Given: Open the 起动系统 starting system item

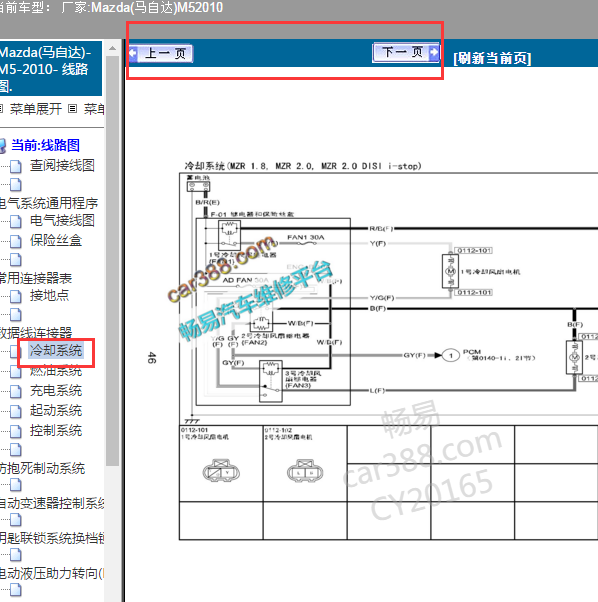Looking at the screenshot, I should [x=56, y=410].
